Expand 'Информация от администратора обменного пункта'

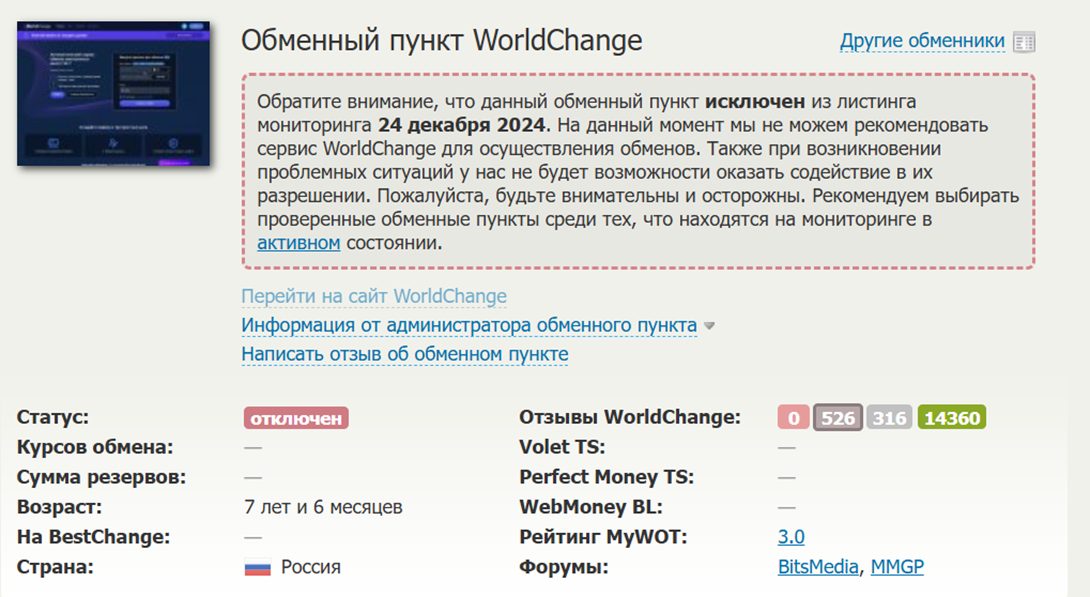click(x=469, y=325)
